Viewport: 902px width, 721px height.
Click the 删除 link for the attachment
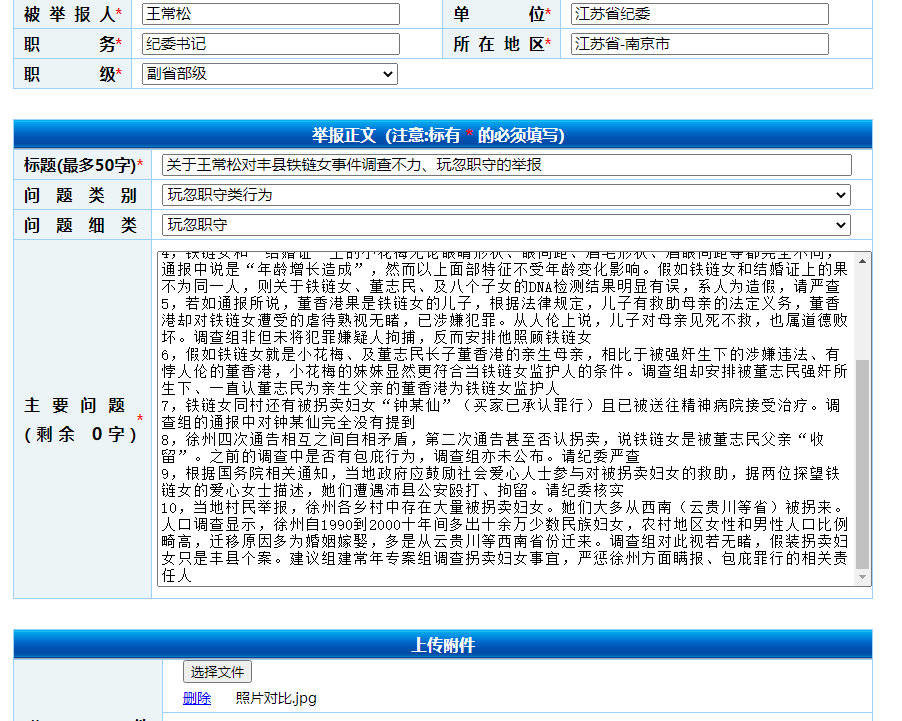pos(197,699)
